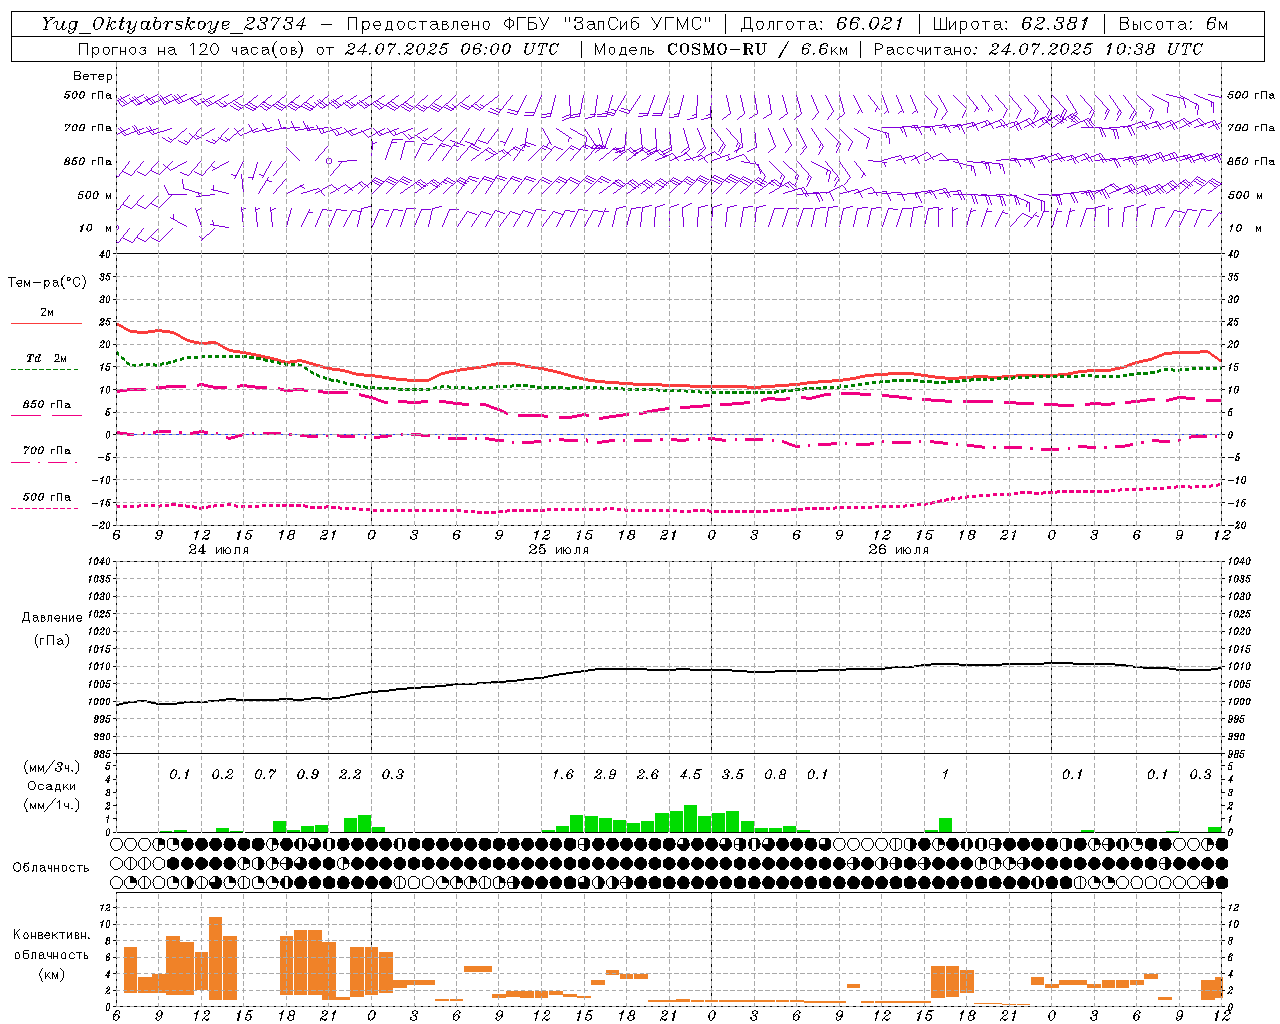1280x1024 pixels.
Task: Click the elevation label Высота: 6м
Action: (1173, 24)
